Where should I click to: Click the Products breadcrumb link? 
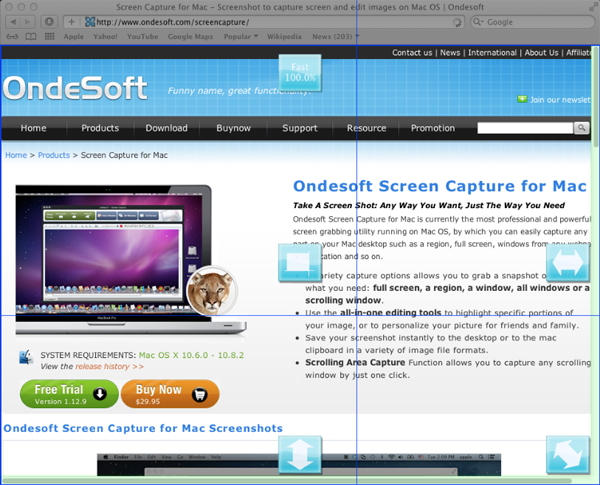[54, 155]
